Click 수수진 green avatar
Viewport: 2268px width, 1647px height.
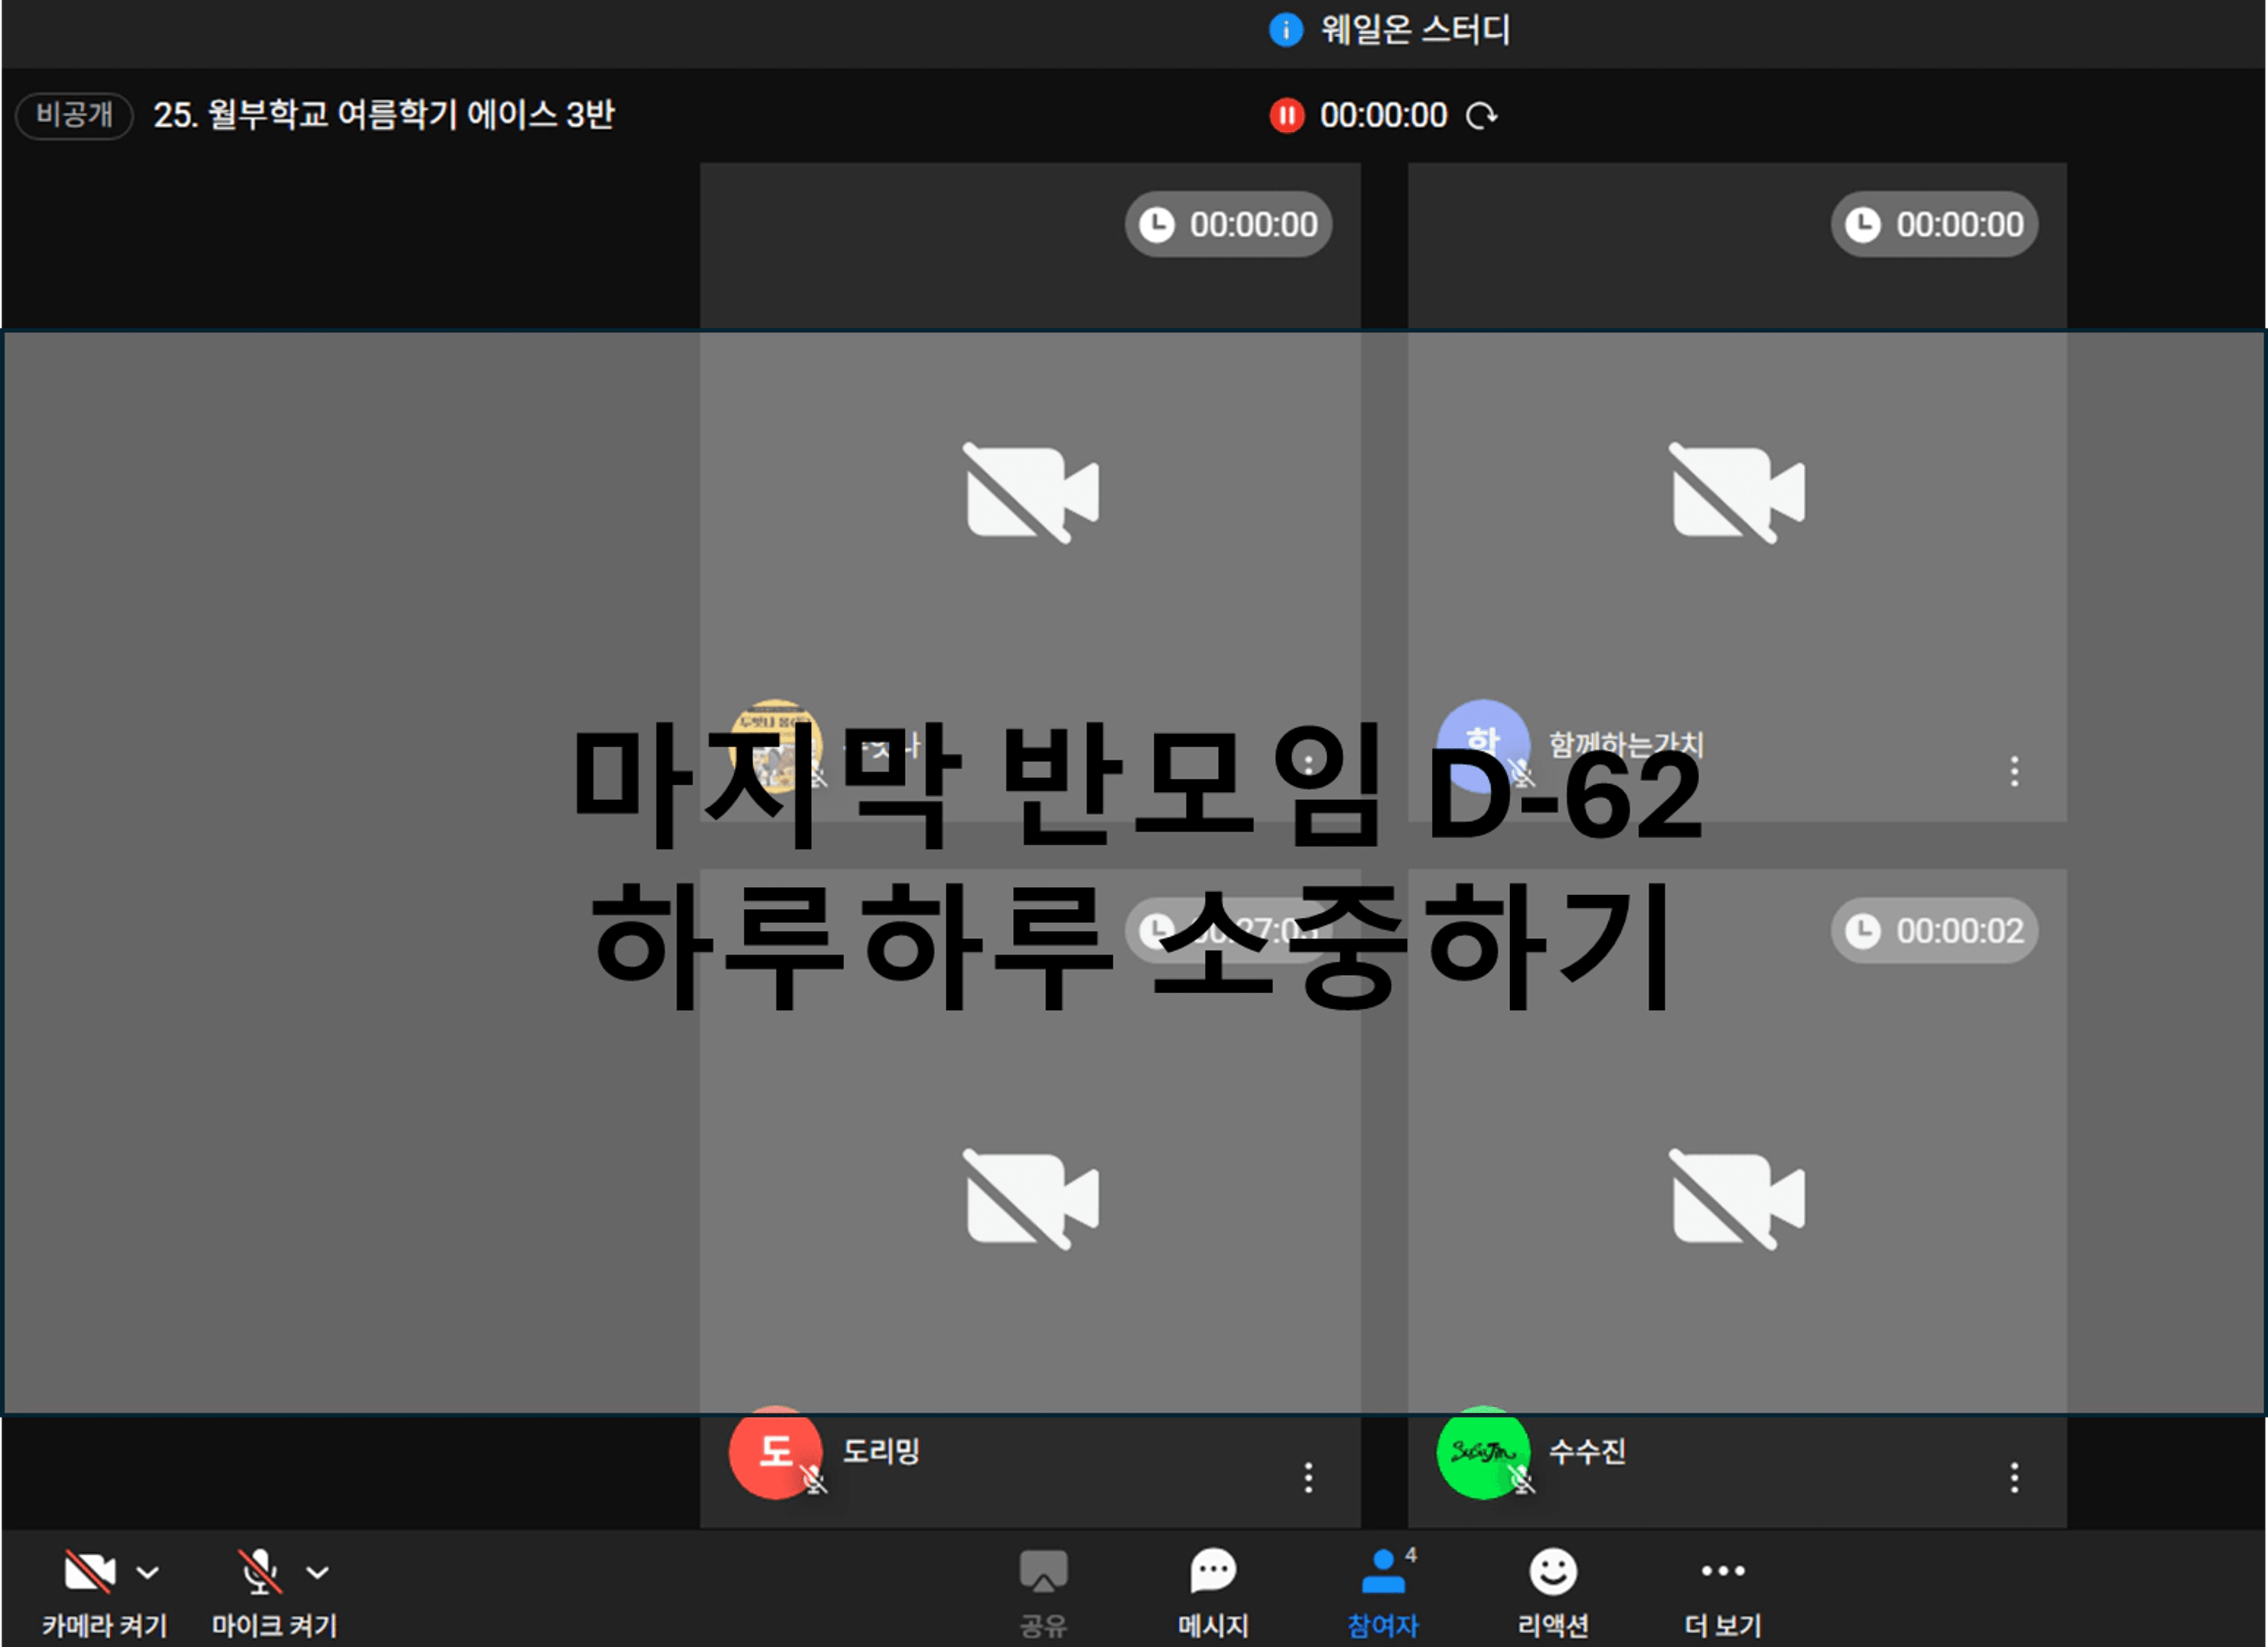[1482, 1452]
